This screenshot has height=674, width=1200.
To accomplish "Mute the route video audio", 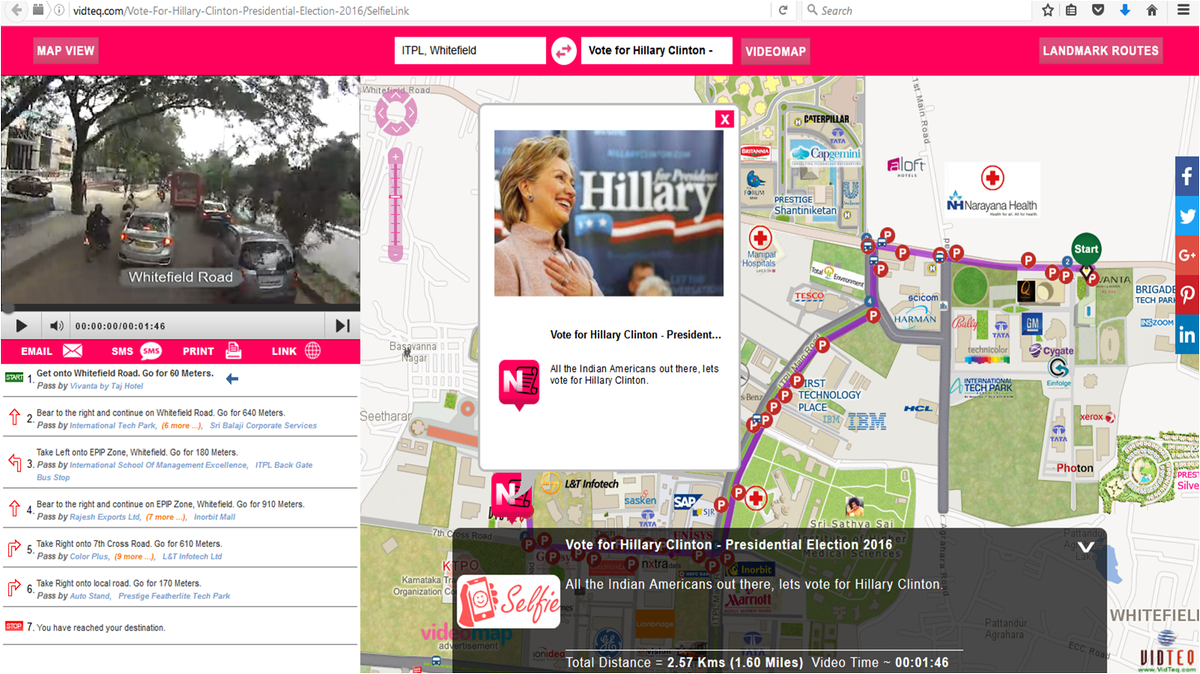I will tap(56, 325).
